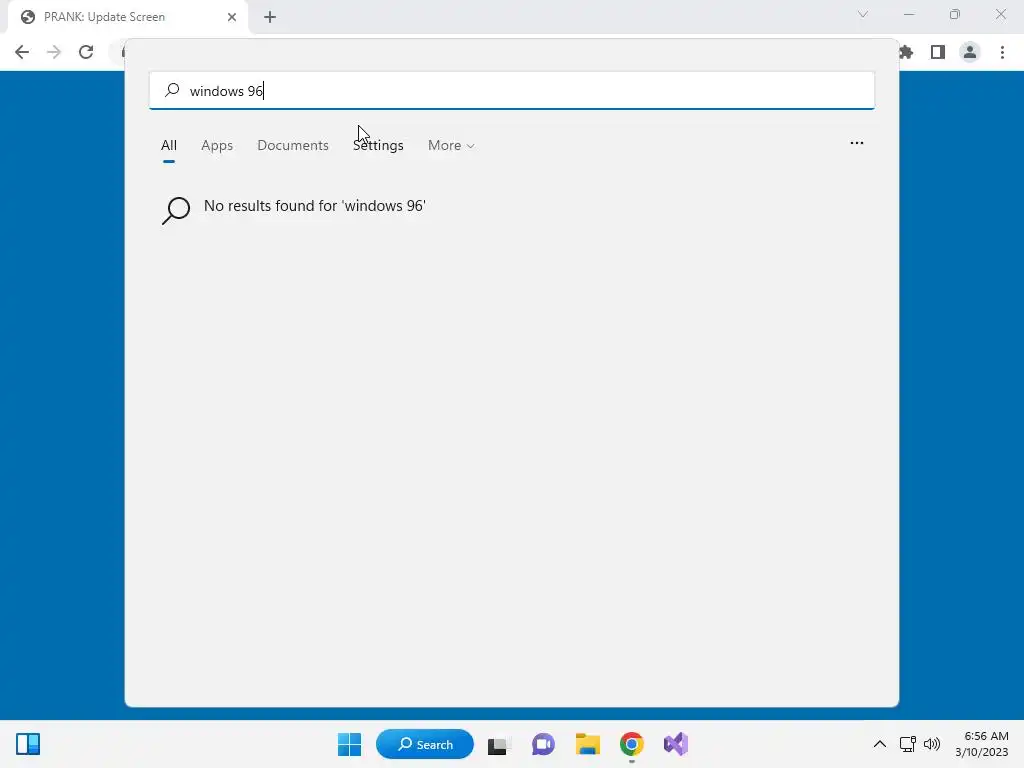
Task: Expand the More filters dropdown
Action: pos(451,145)
